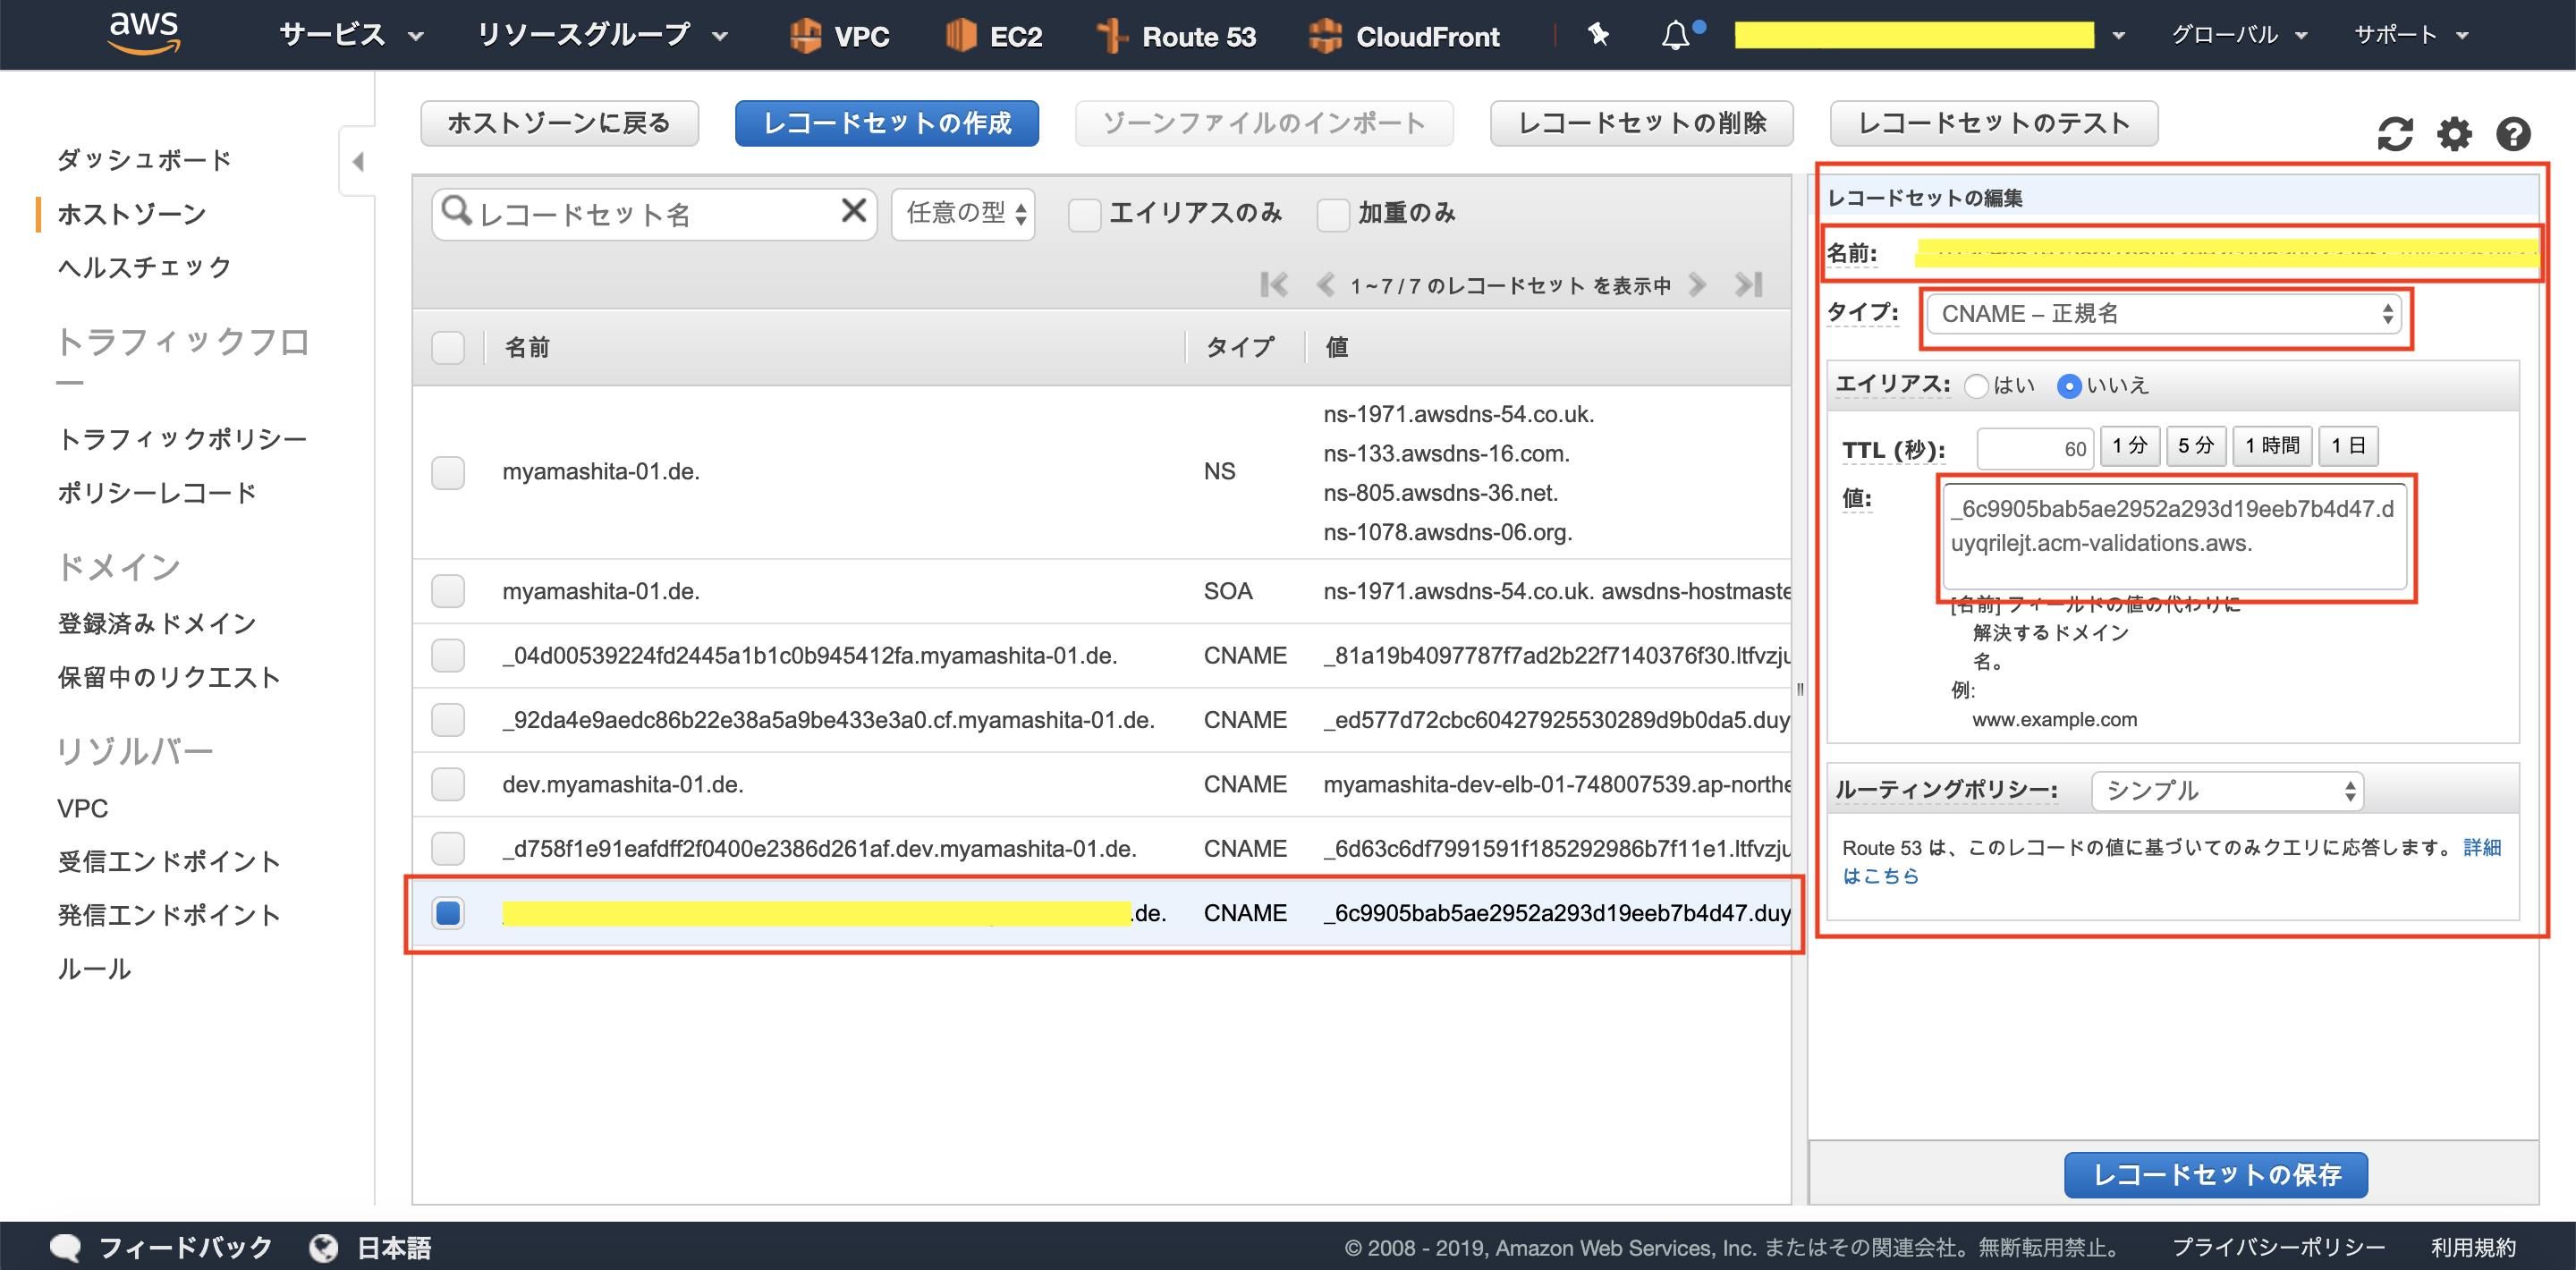Collapse the left navigation sidebar
Viewport: 2576px width, 1270px height.
(357, 162)
